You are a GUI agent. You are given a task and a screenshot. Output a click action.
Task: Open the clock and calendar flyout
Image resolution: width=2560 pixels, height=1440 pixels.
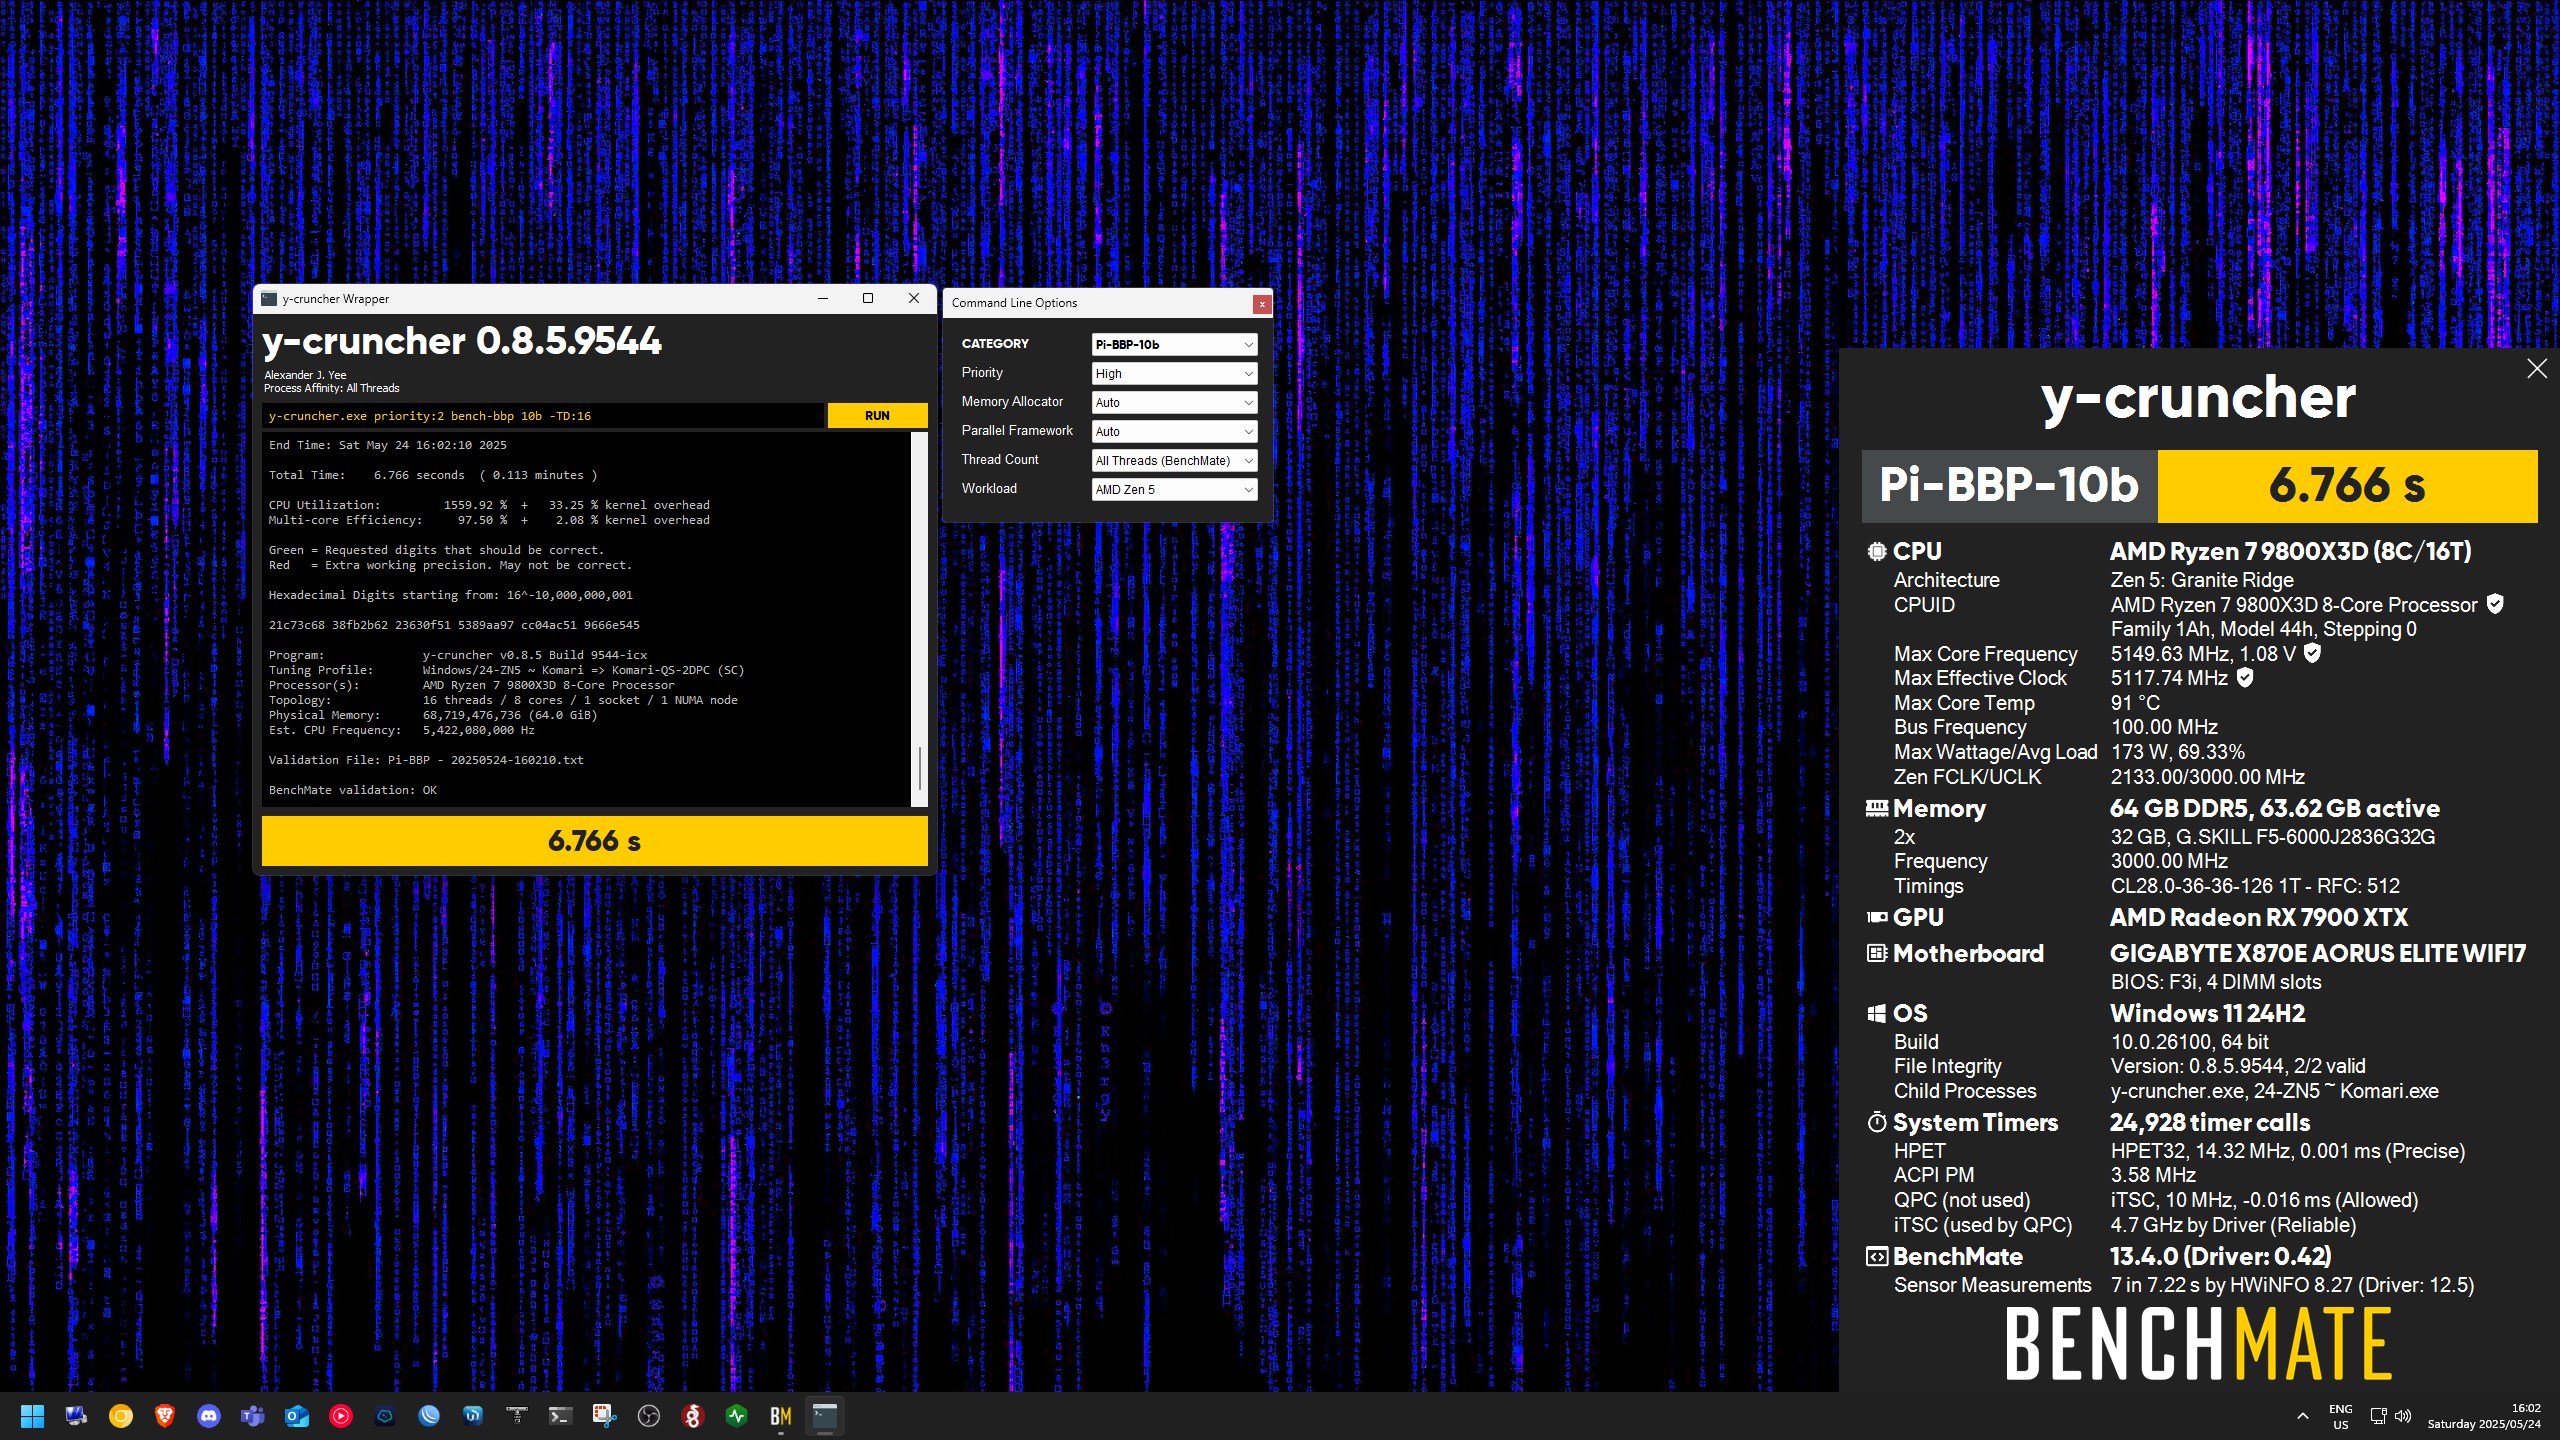(2484, 1416)
